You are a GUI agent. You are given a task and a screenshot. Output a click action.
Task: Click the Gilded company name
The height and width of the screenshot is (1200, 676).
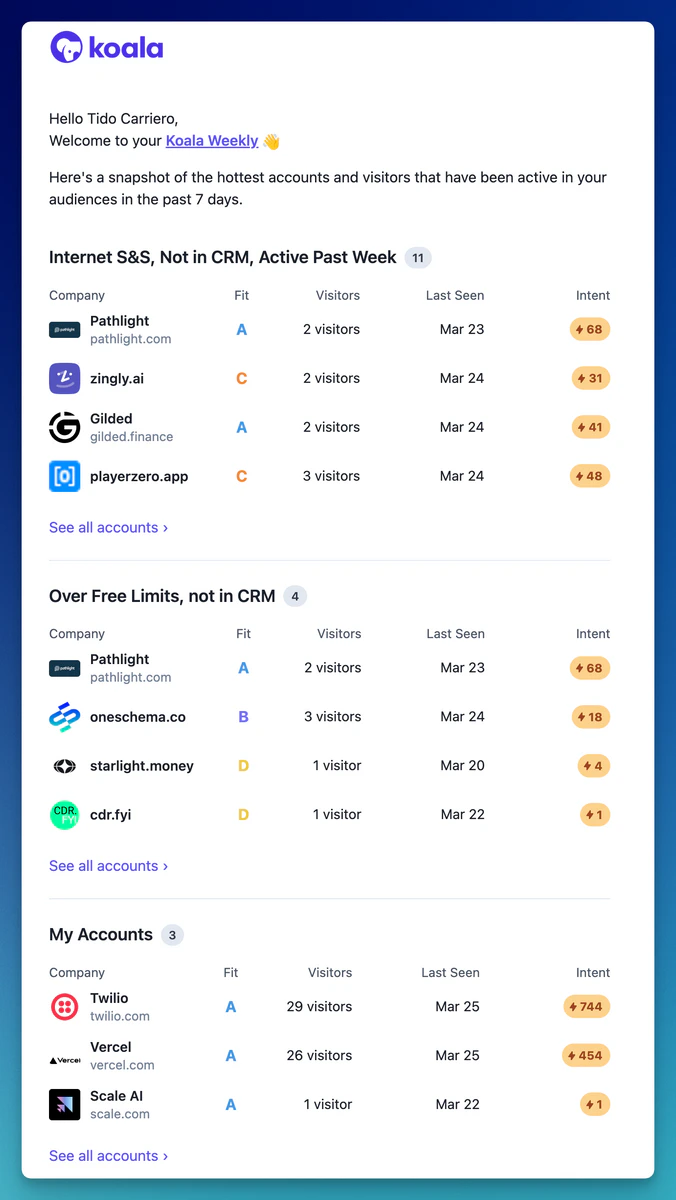111,419
